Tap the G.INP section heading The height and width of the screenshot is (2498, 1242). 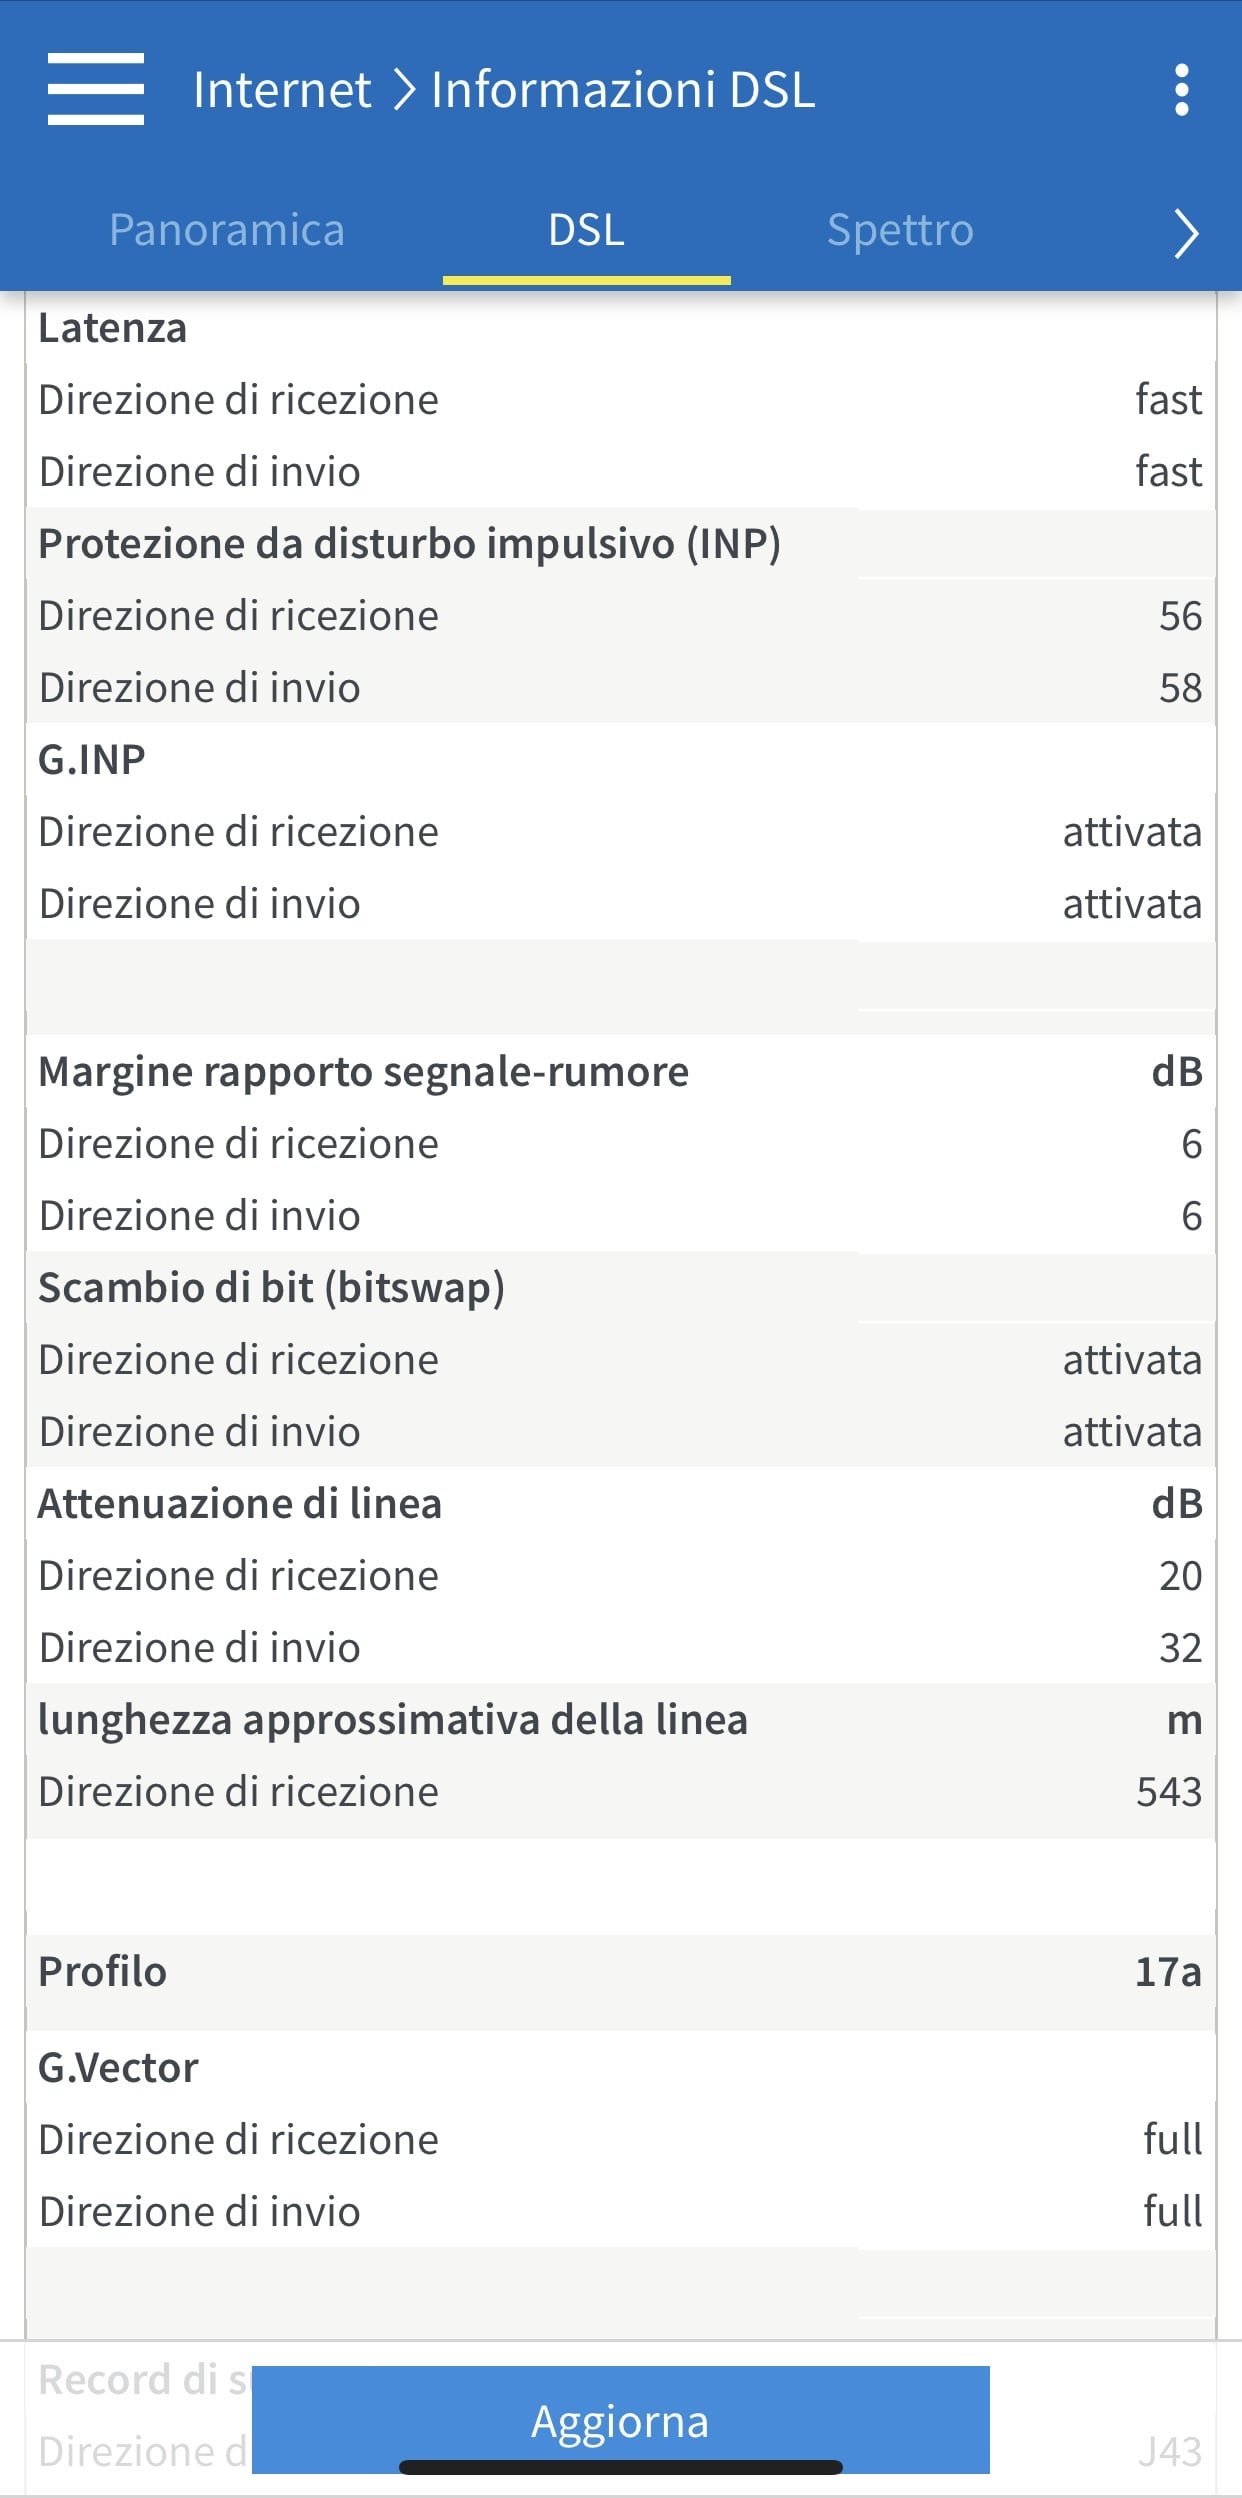click(x=92, y=760)
